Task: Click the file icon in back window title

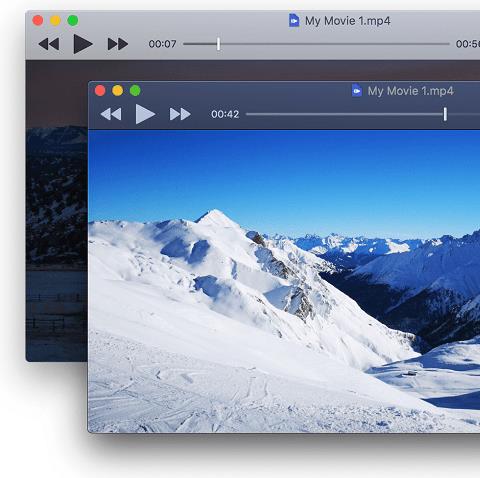Action: pos(294,20)
